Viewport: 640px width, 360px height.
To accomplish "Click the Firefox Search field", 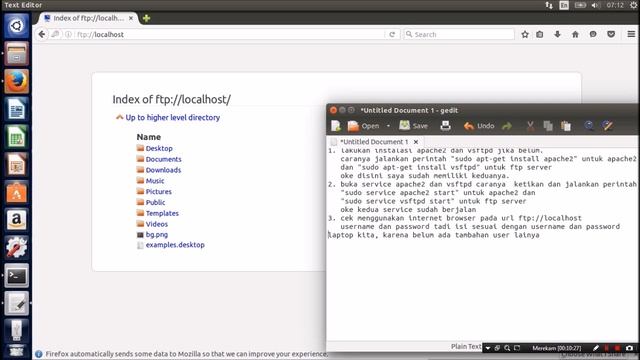I will (x=459, y=34).
